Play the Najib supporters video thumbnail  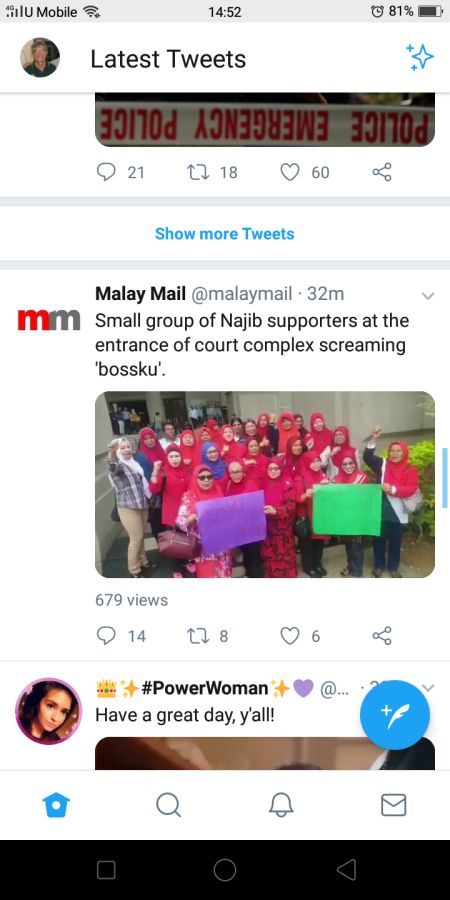pos(265,484)
